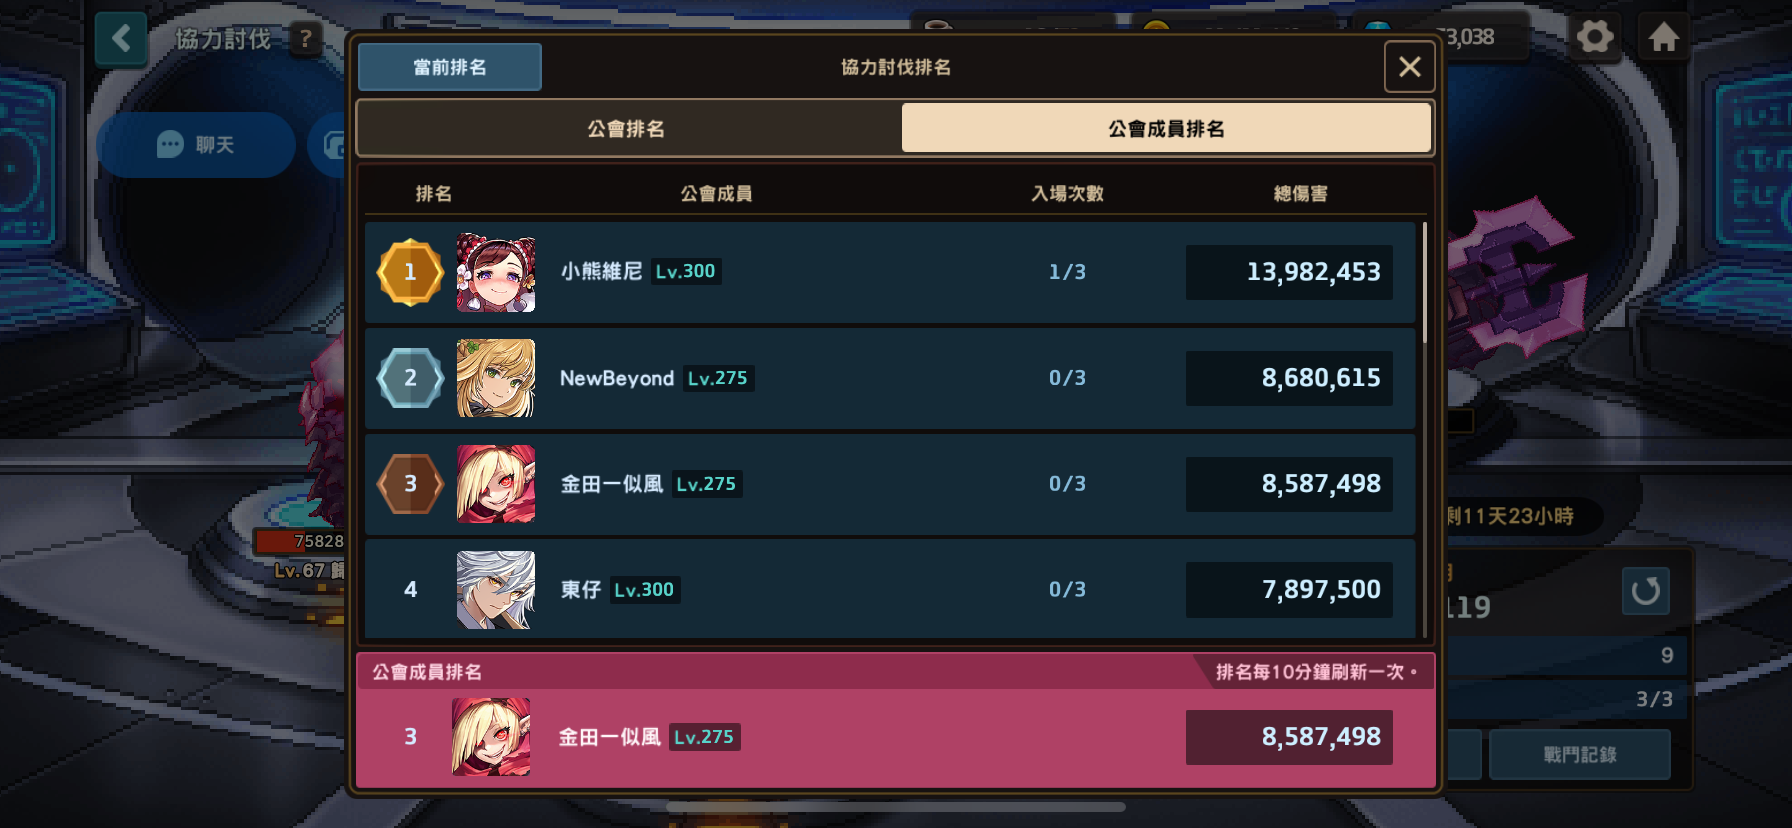The image size is (1792, 828).
Task: Select the bronze rank 3 badge
Action: click(x=410, y=484)
